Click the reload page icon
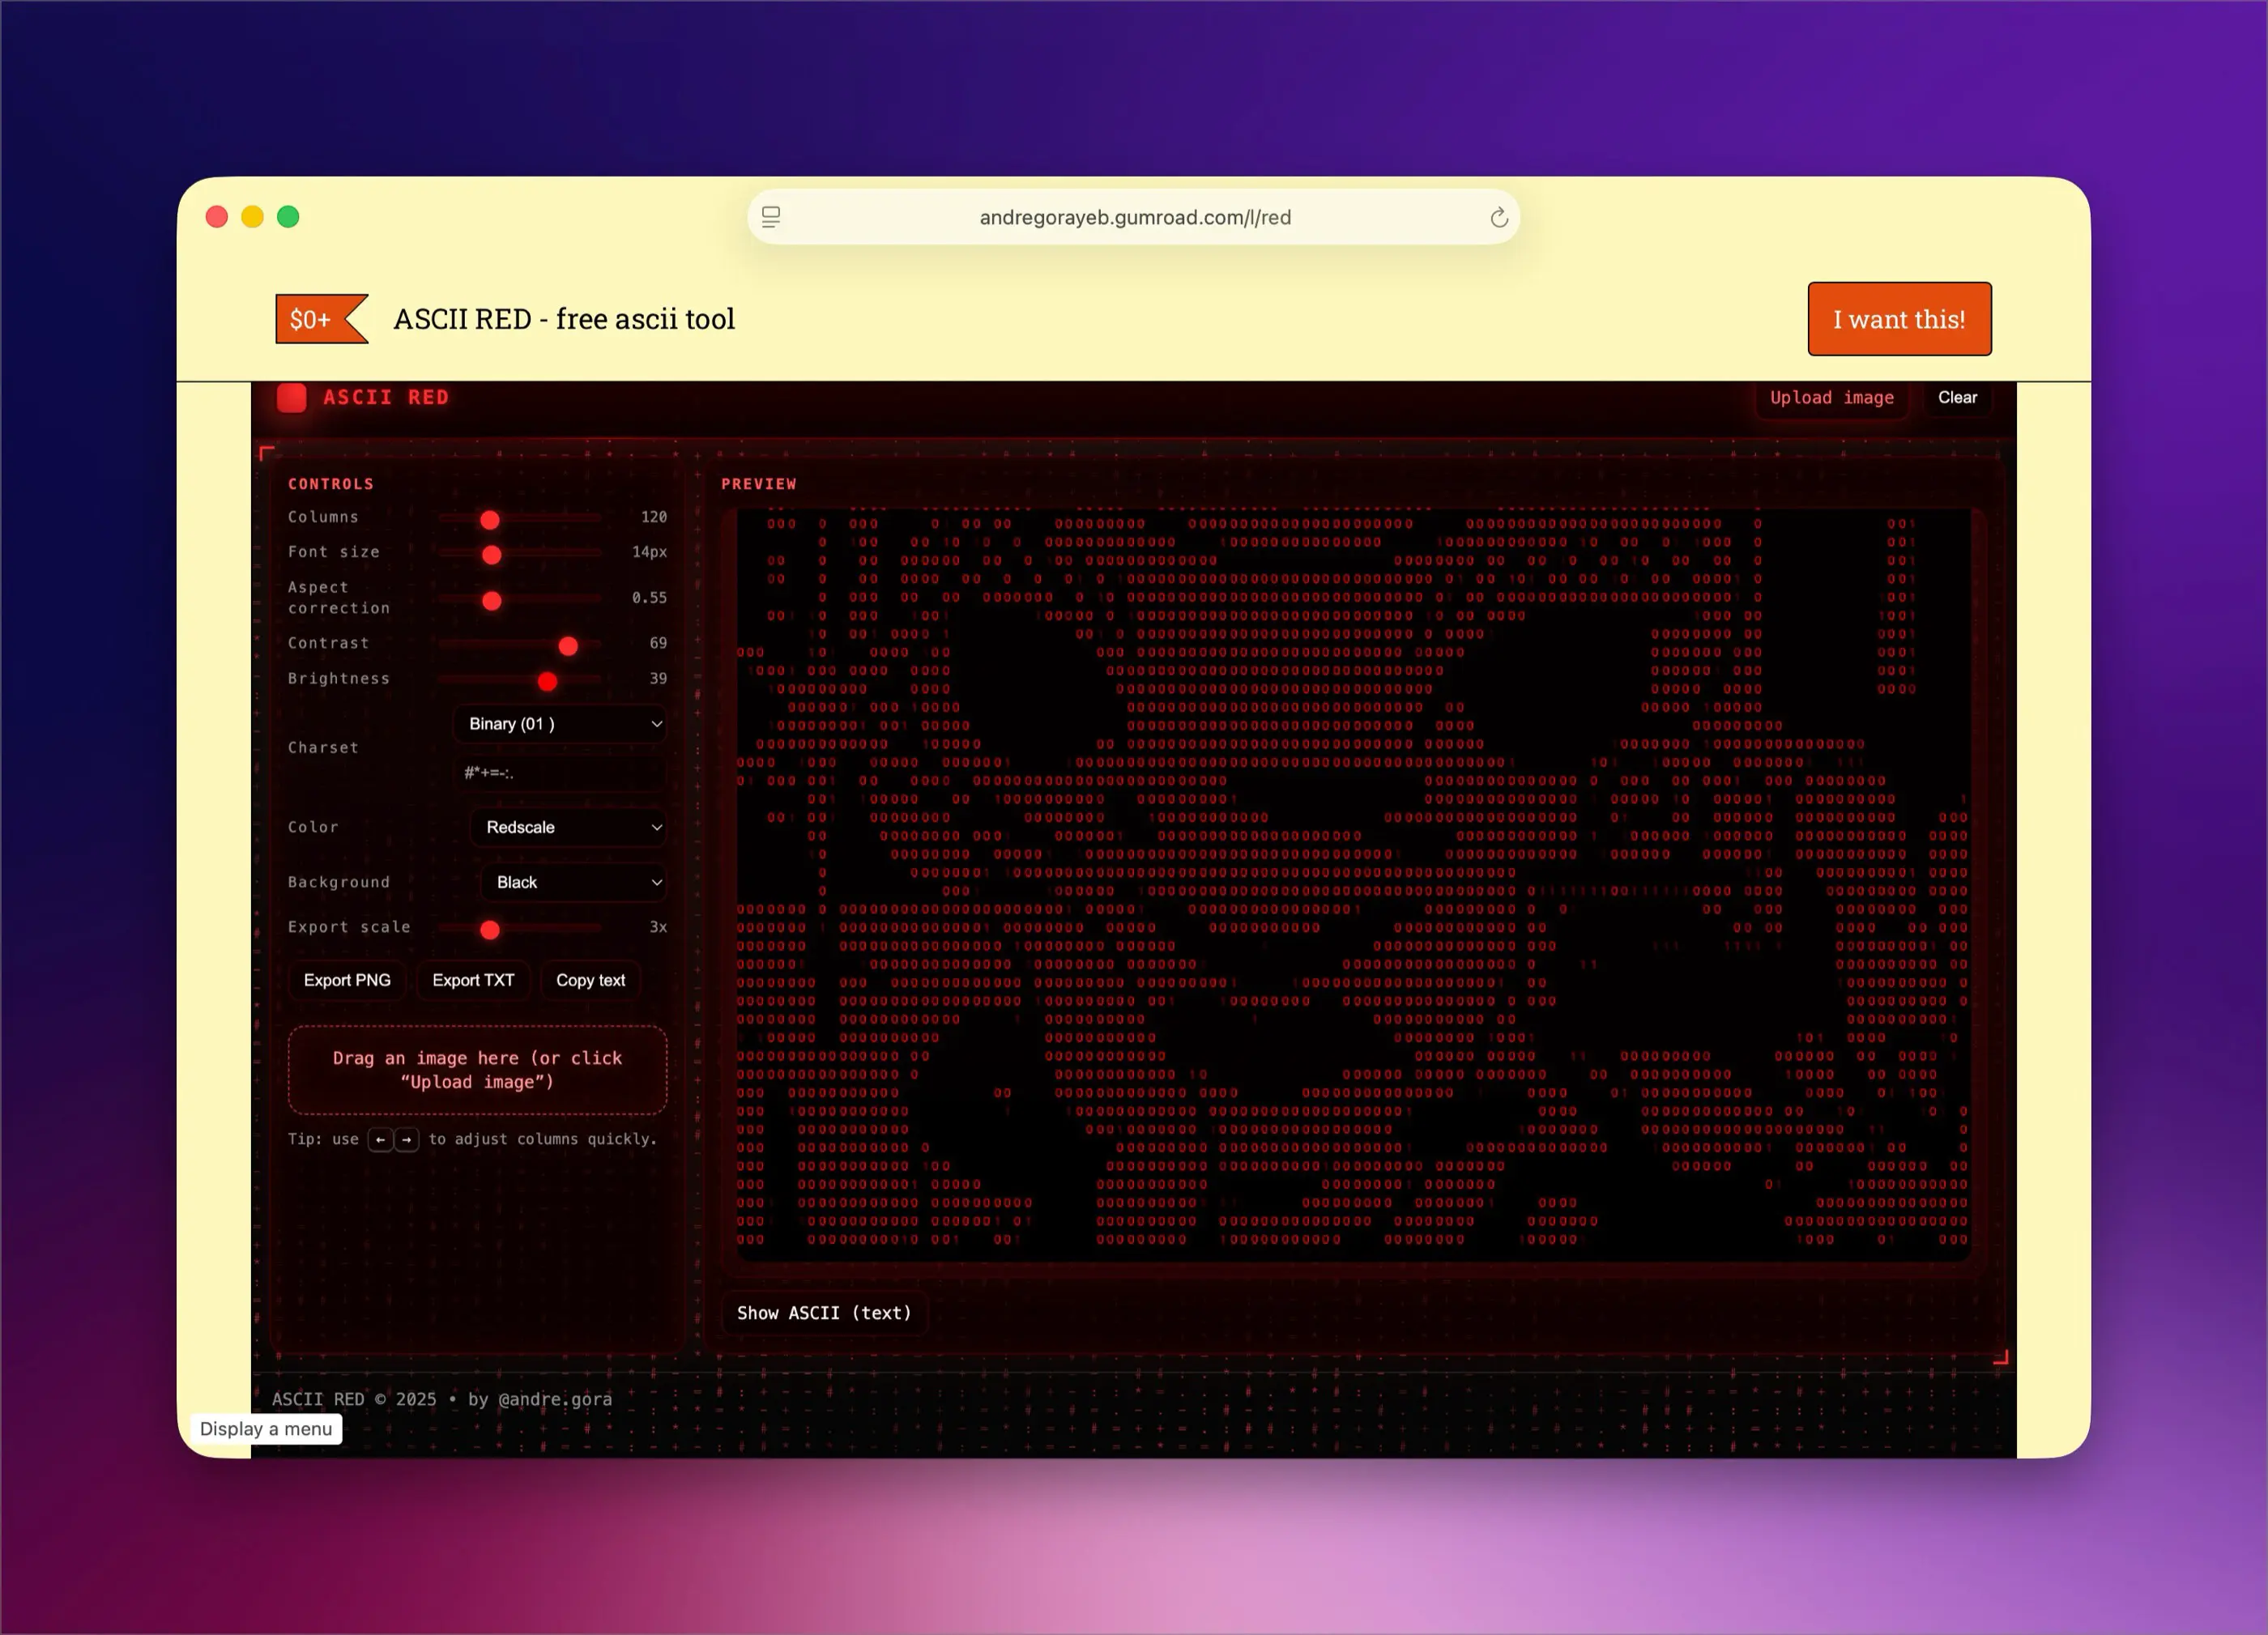 click(1498, 217)
